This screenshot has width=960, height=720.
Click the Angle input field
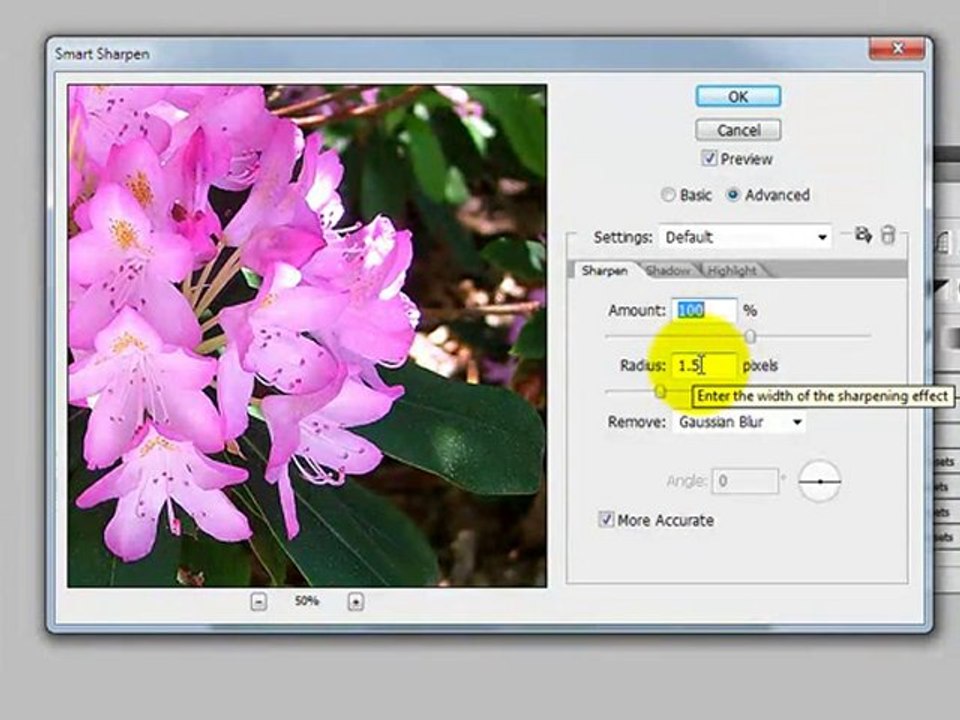tap(745, 481)
